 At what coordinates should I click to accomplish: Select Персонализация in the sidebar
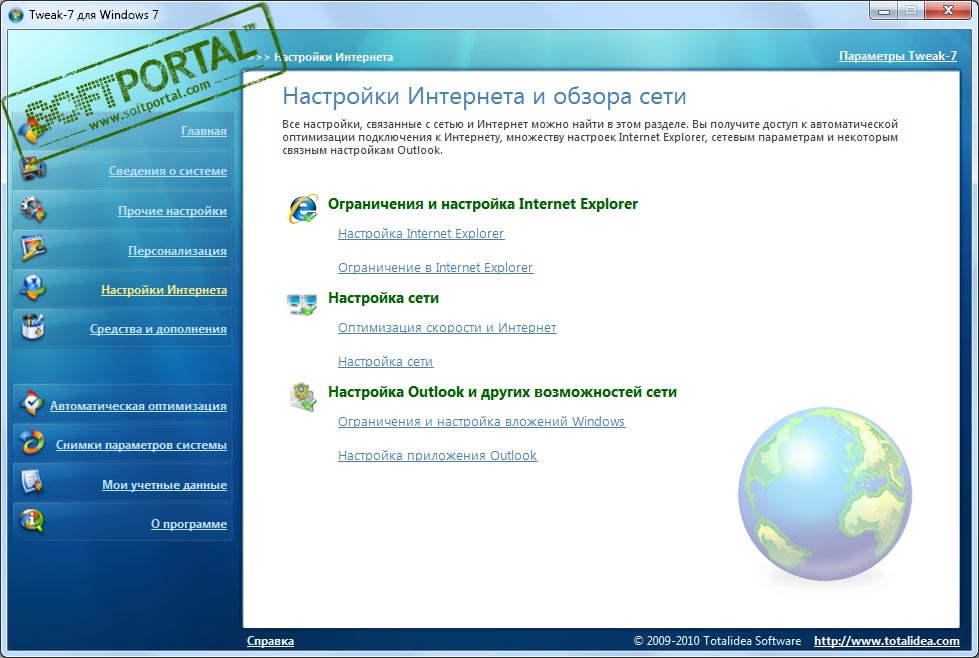177,251
